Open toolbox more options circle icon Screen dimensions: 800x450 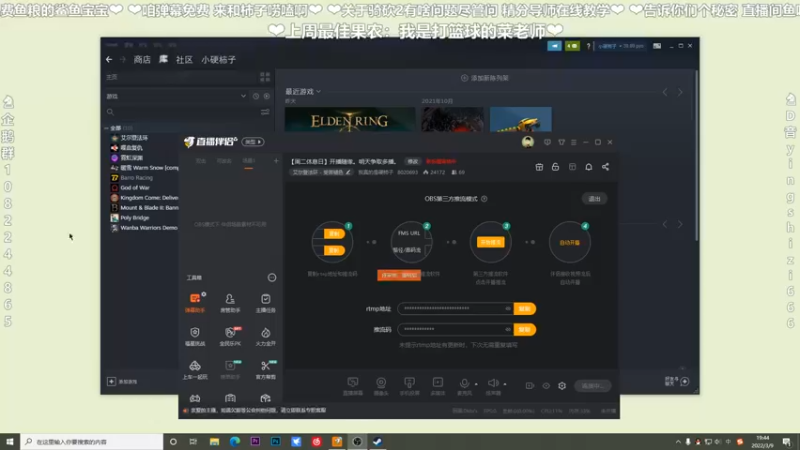[x=272, y=278]
